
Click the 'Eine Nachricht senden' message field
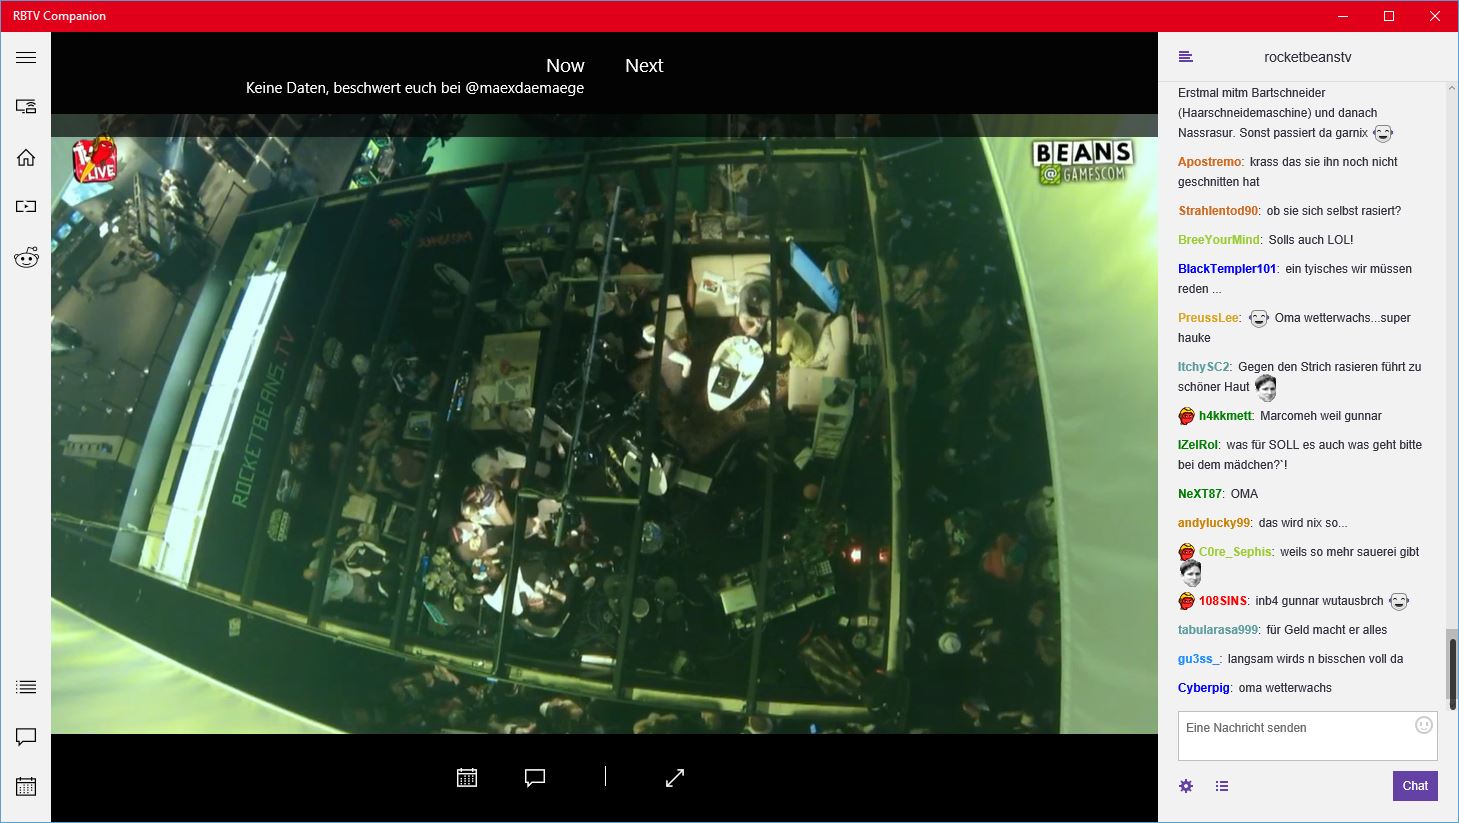[x=1295, y=735]
